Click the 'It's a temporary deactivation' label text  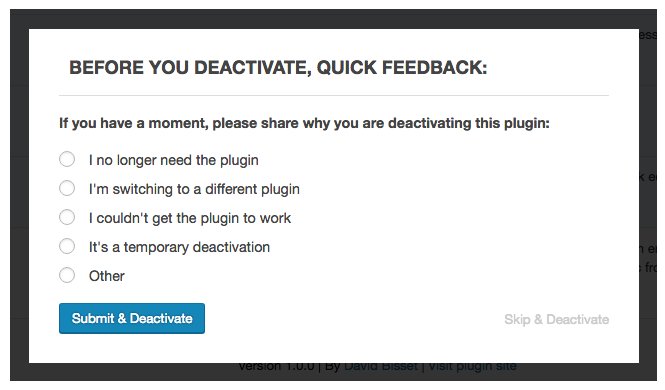tap(179, 247)
